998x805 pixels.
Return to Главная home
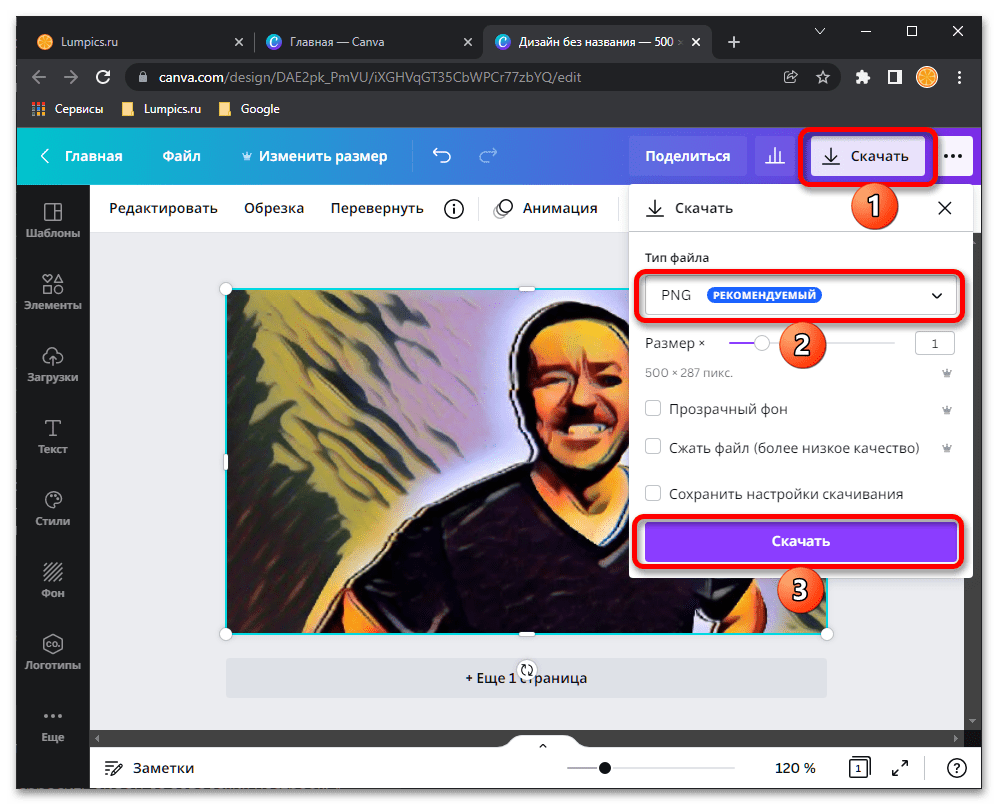click(x=81, y=156)
